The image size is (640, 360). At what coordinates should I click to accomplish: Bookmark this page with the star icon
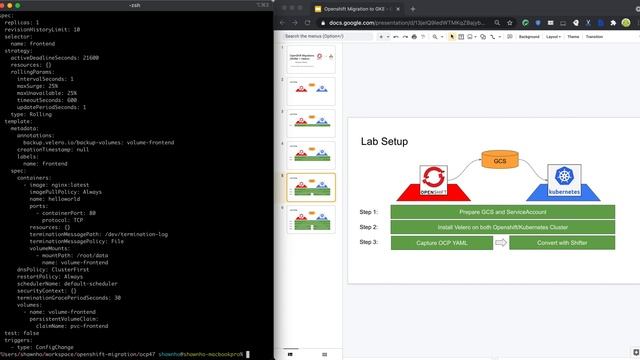(510, 23)
